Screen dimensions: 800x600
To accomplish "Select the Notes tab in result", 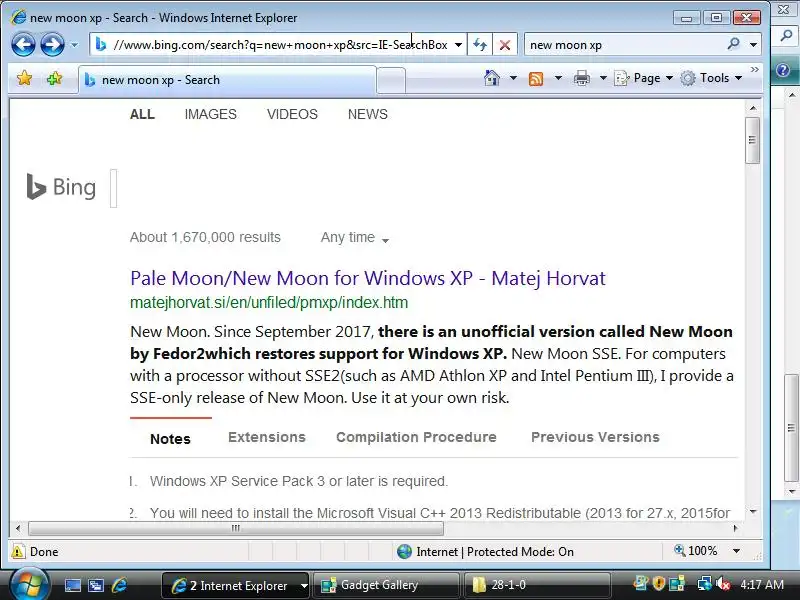I will click(170, 439).
